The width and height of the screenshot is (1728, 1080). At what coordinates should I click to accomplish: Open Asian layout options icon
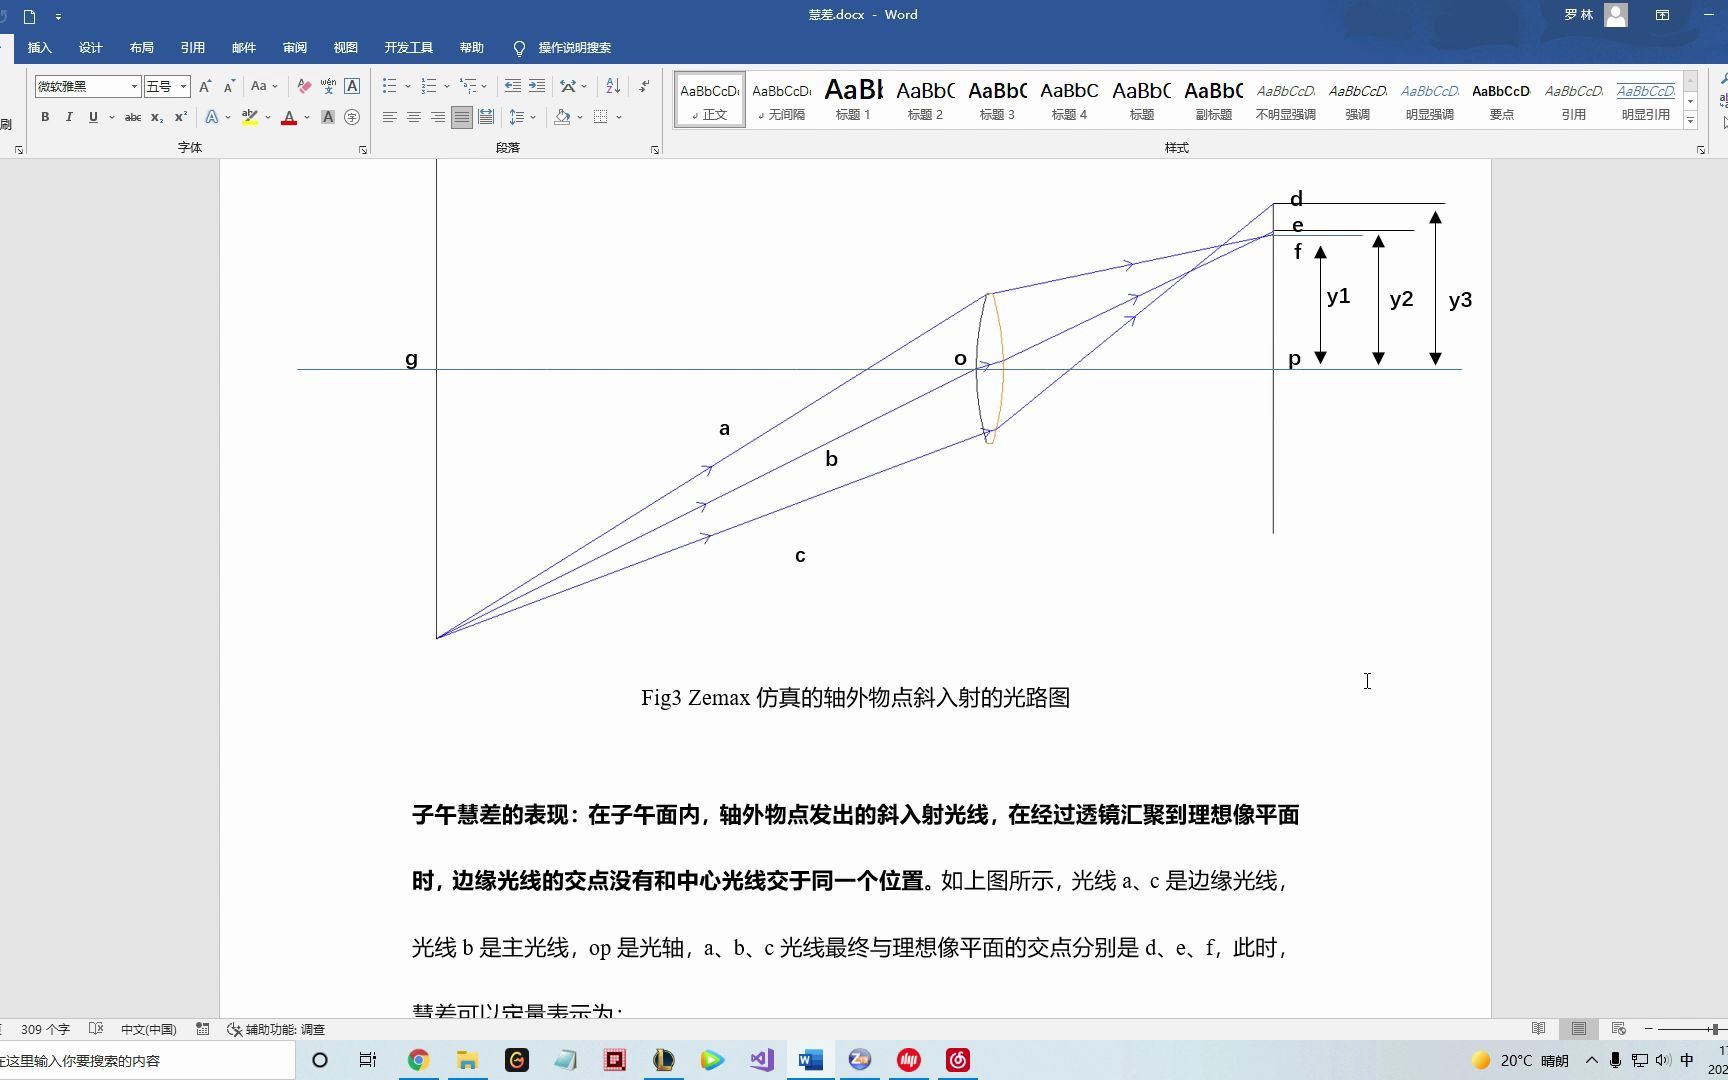568,86
